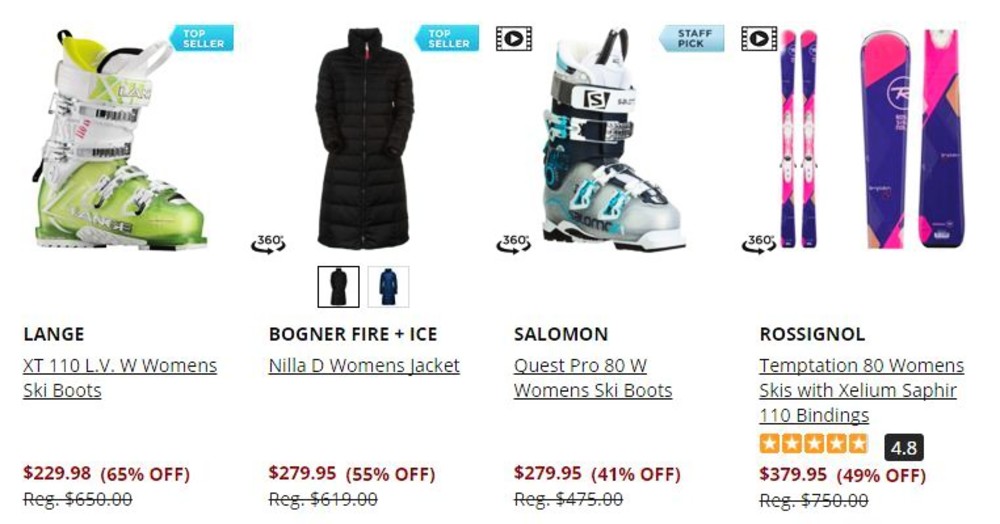Click the green Lange ski boot image
The height and width of the screenshot is (524, 1000).
[119, 139]
